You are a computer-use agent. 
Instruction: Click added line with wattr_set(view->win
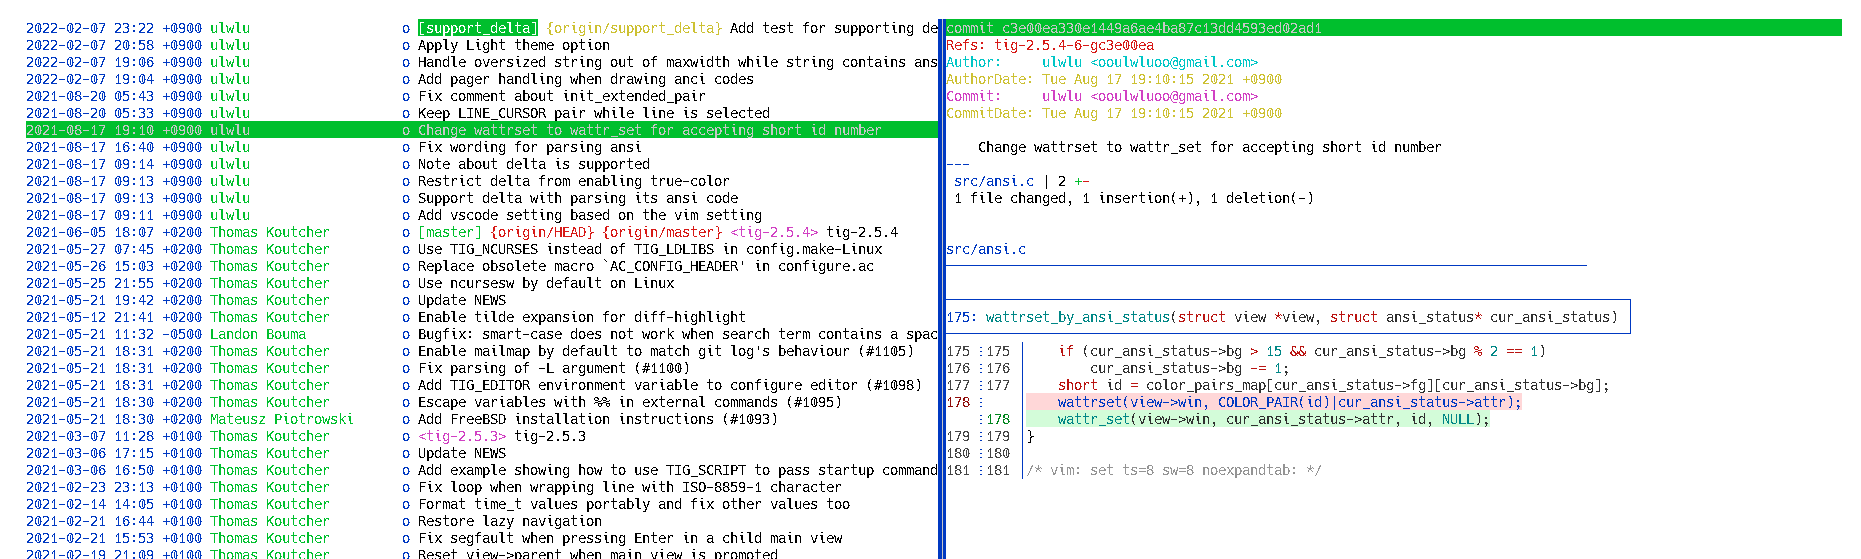(x=1258, y=419)
